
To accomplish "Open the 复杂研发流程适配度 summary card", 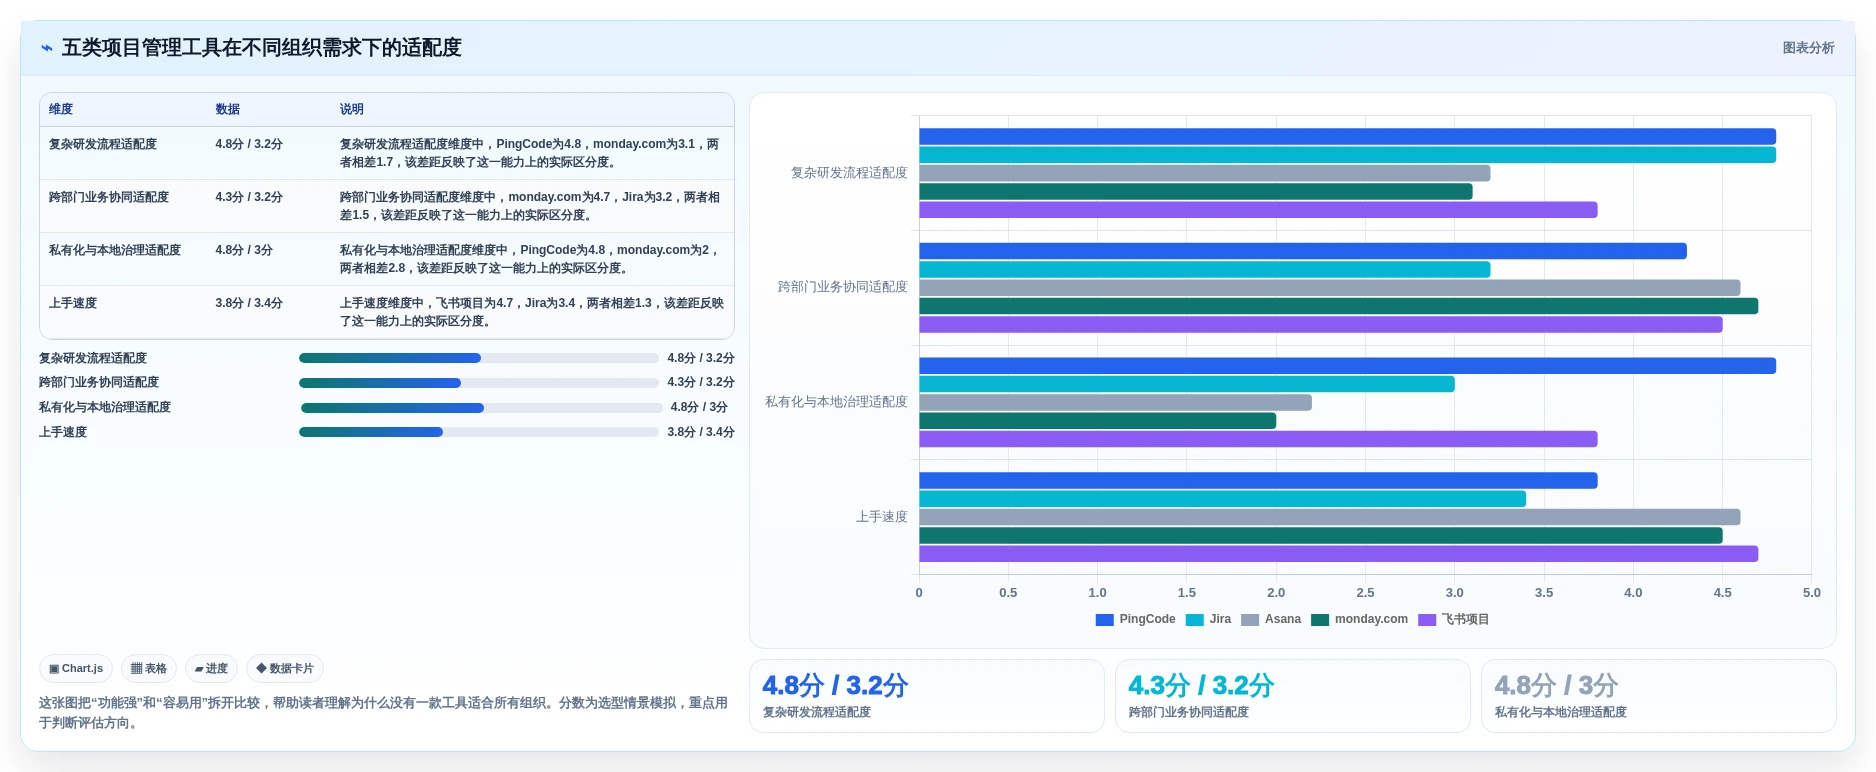I will [x=927, y=696].
